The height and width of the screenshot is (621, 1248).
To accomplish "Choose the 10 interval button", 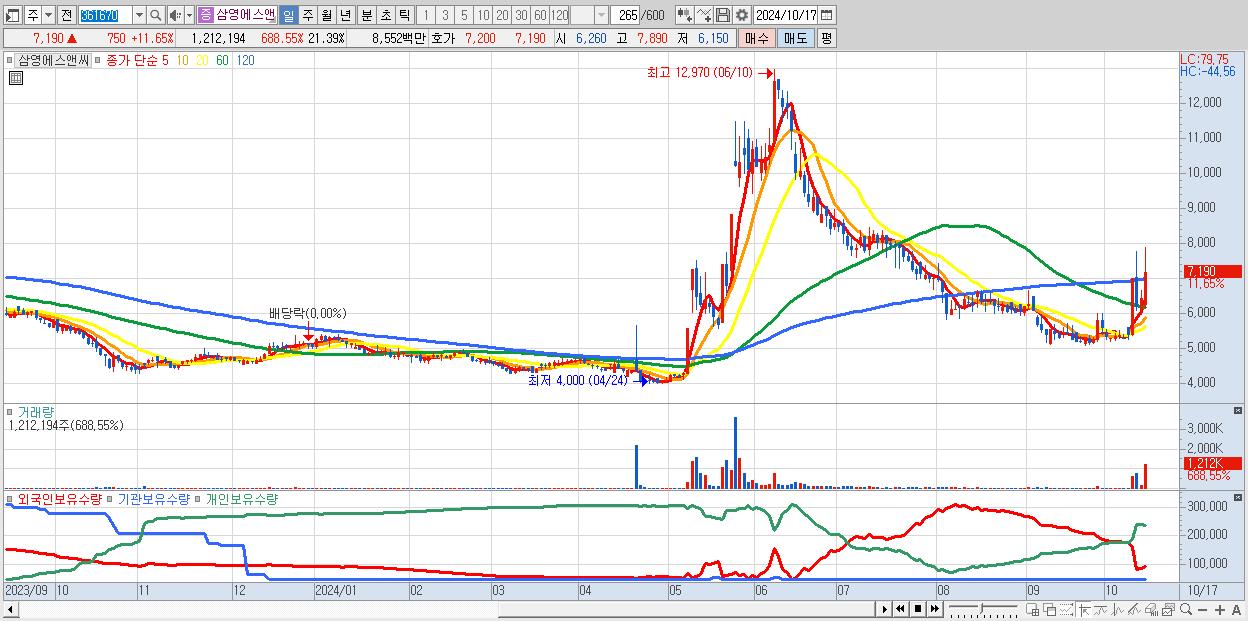I will [483, 15].
